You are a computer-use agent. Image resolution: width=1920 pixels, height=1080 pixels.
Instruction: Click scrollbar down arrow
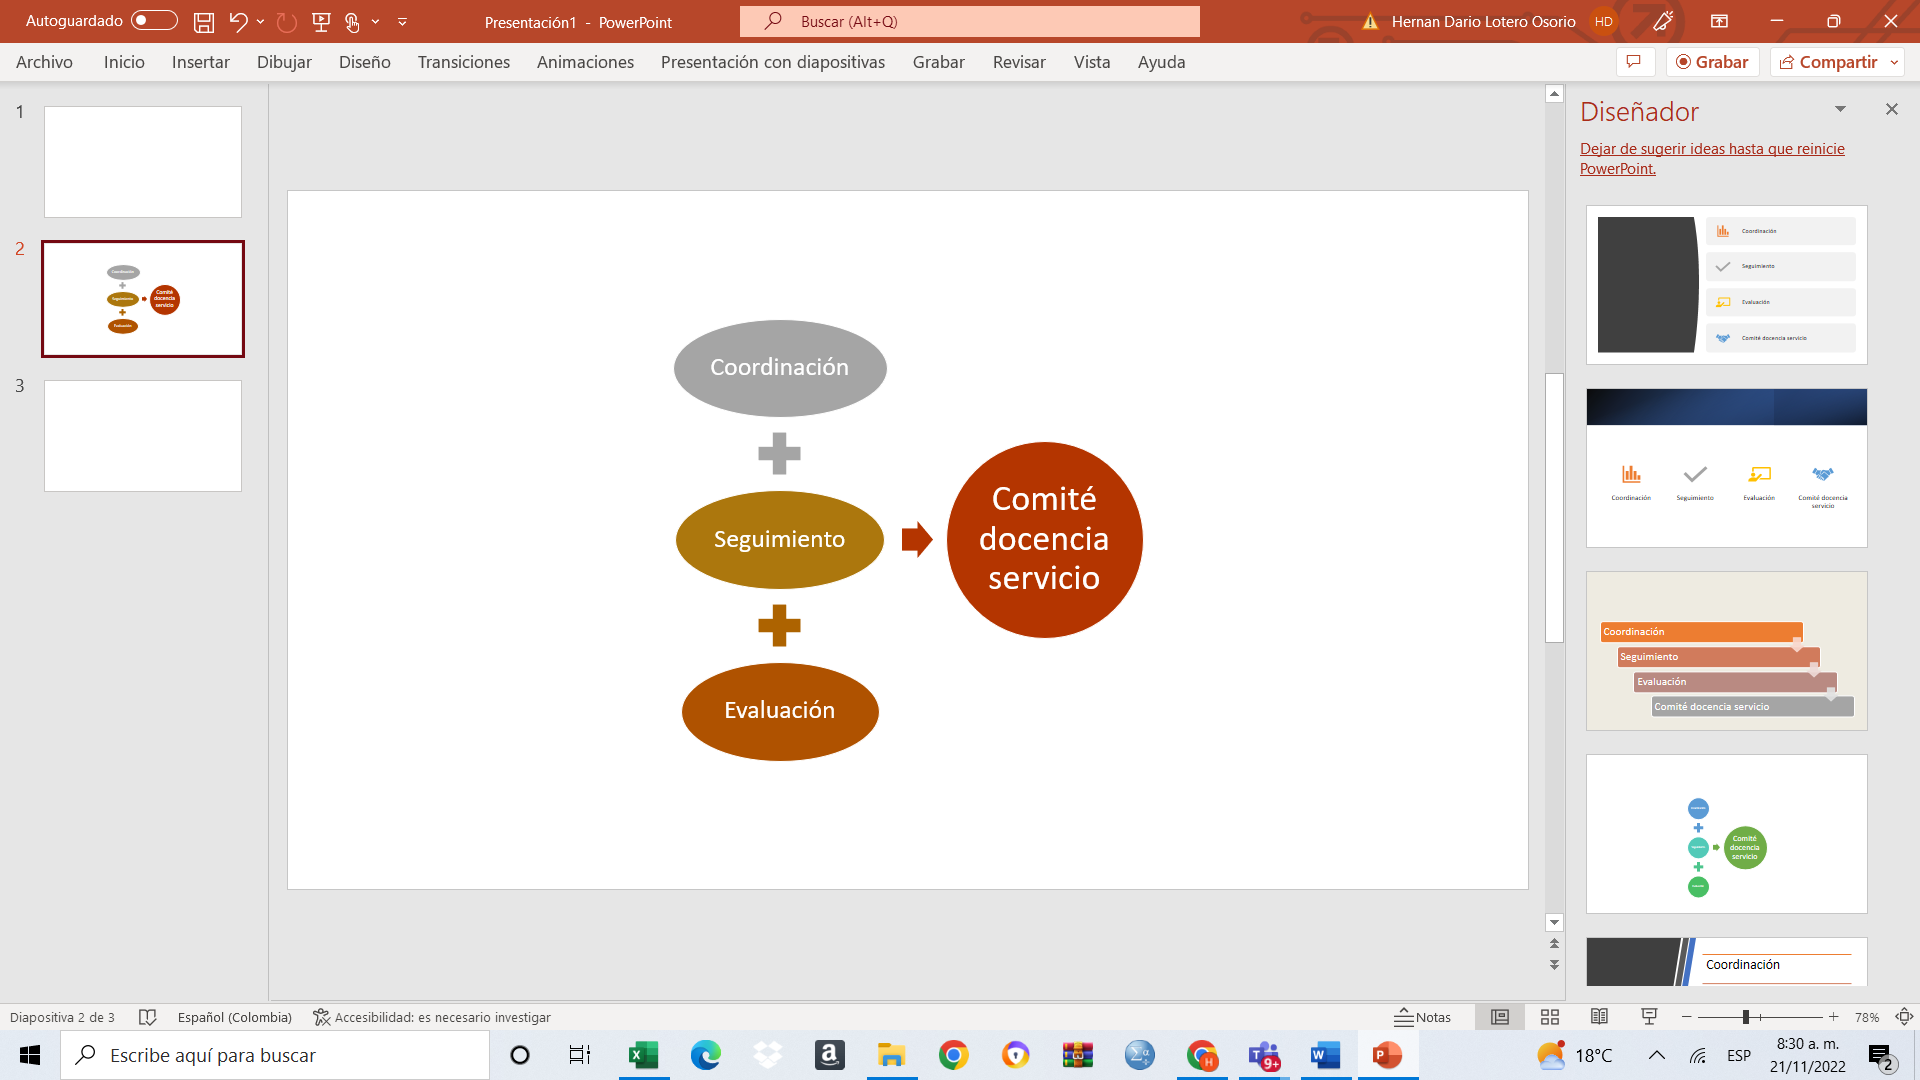[x=1554, y=922]
